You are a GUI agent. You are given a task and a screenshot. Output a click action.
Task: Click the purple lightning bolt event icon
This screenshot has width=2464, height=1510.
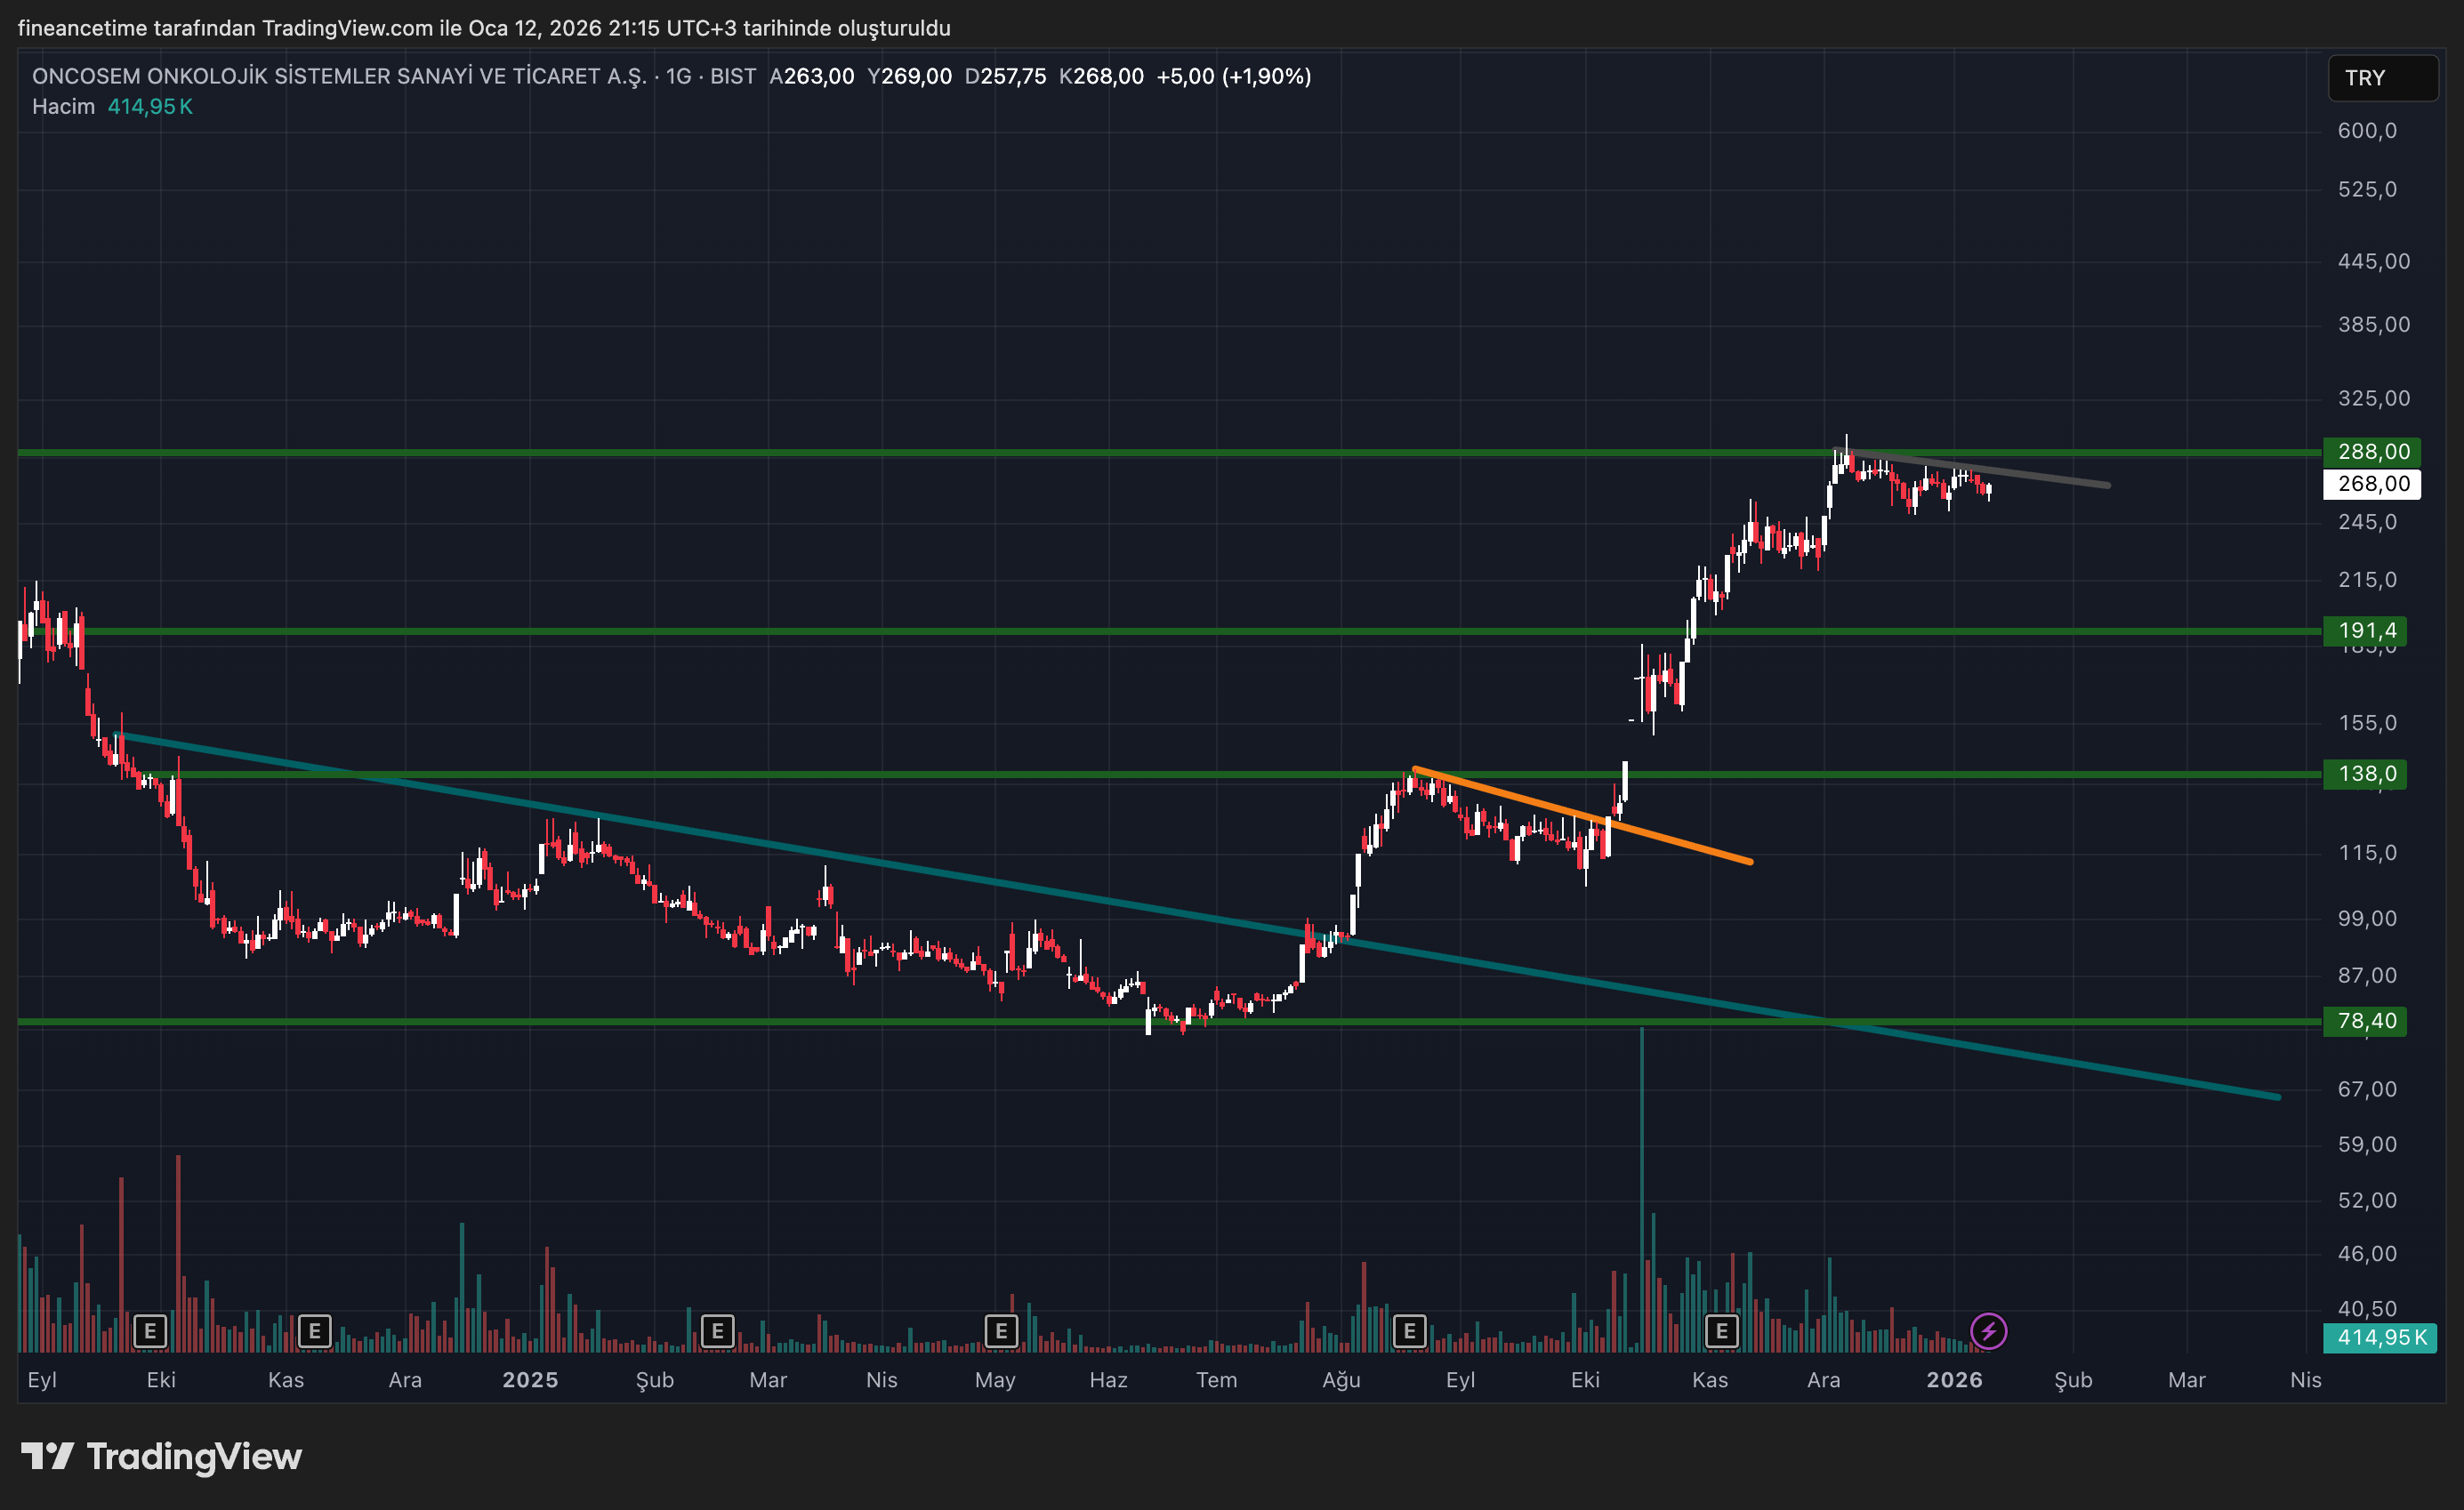(x=1988, y=1331)
